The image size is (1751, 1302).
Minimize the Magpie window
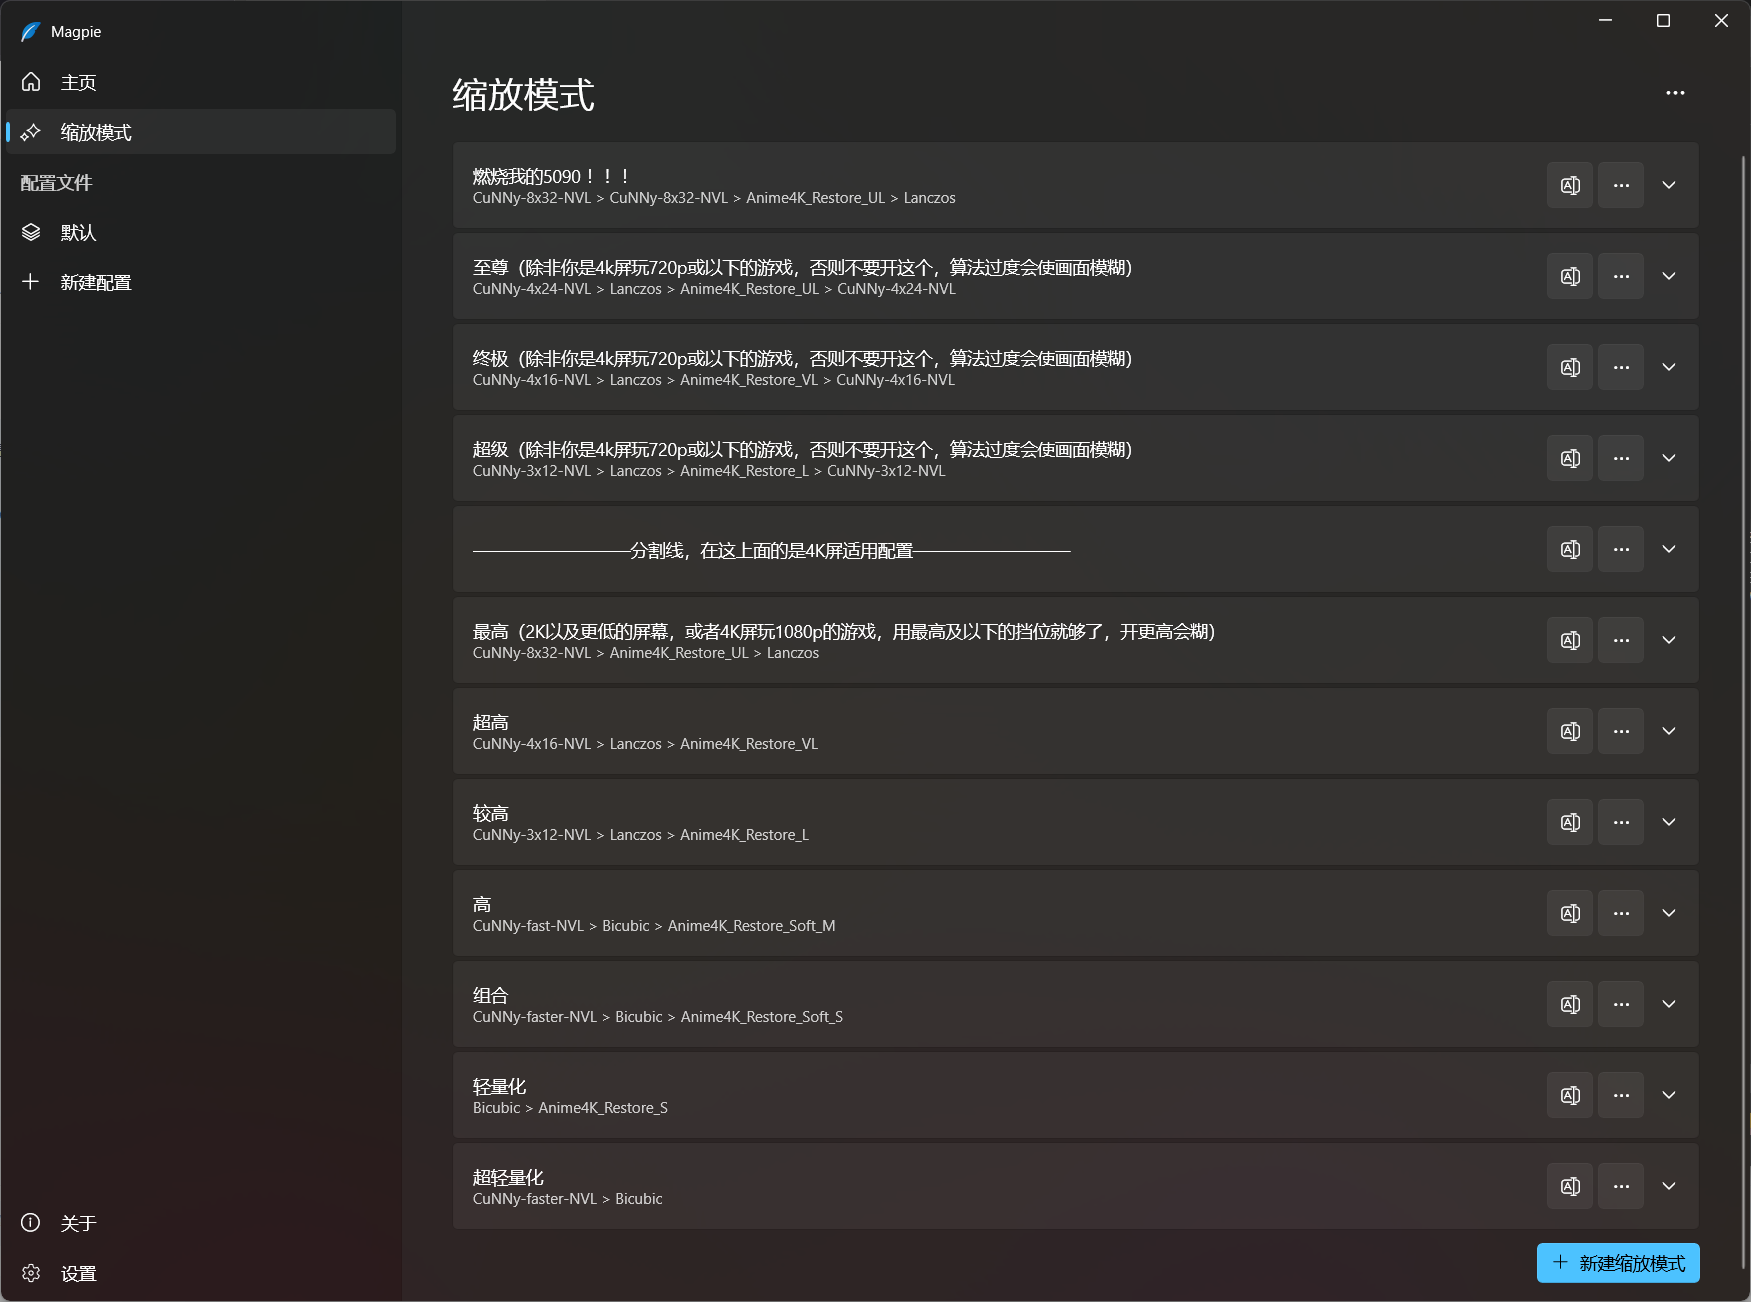tap(1605, 20)
